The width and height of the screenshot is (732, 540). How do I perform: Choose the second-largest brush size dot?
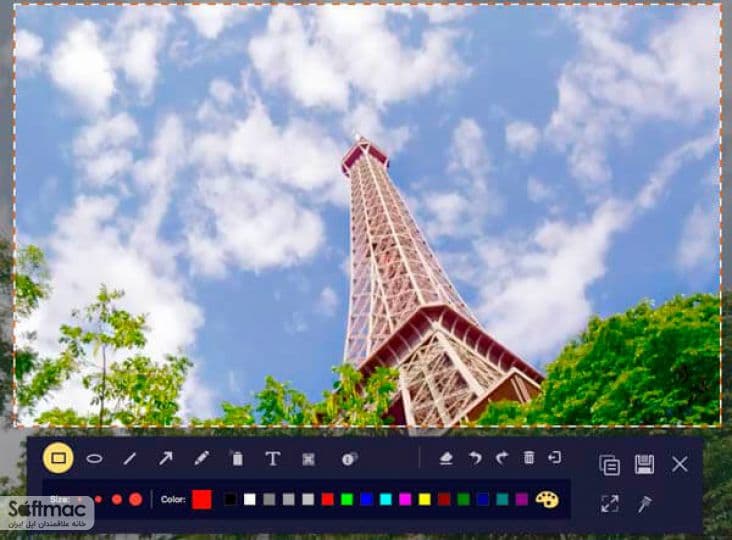[x=117, y=499]
